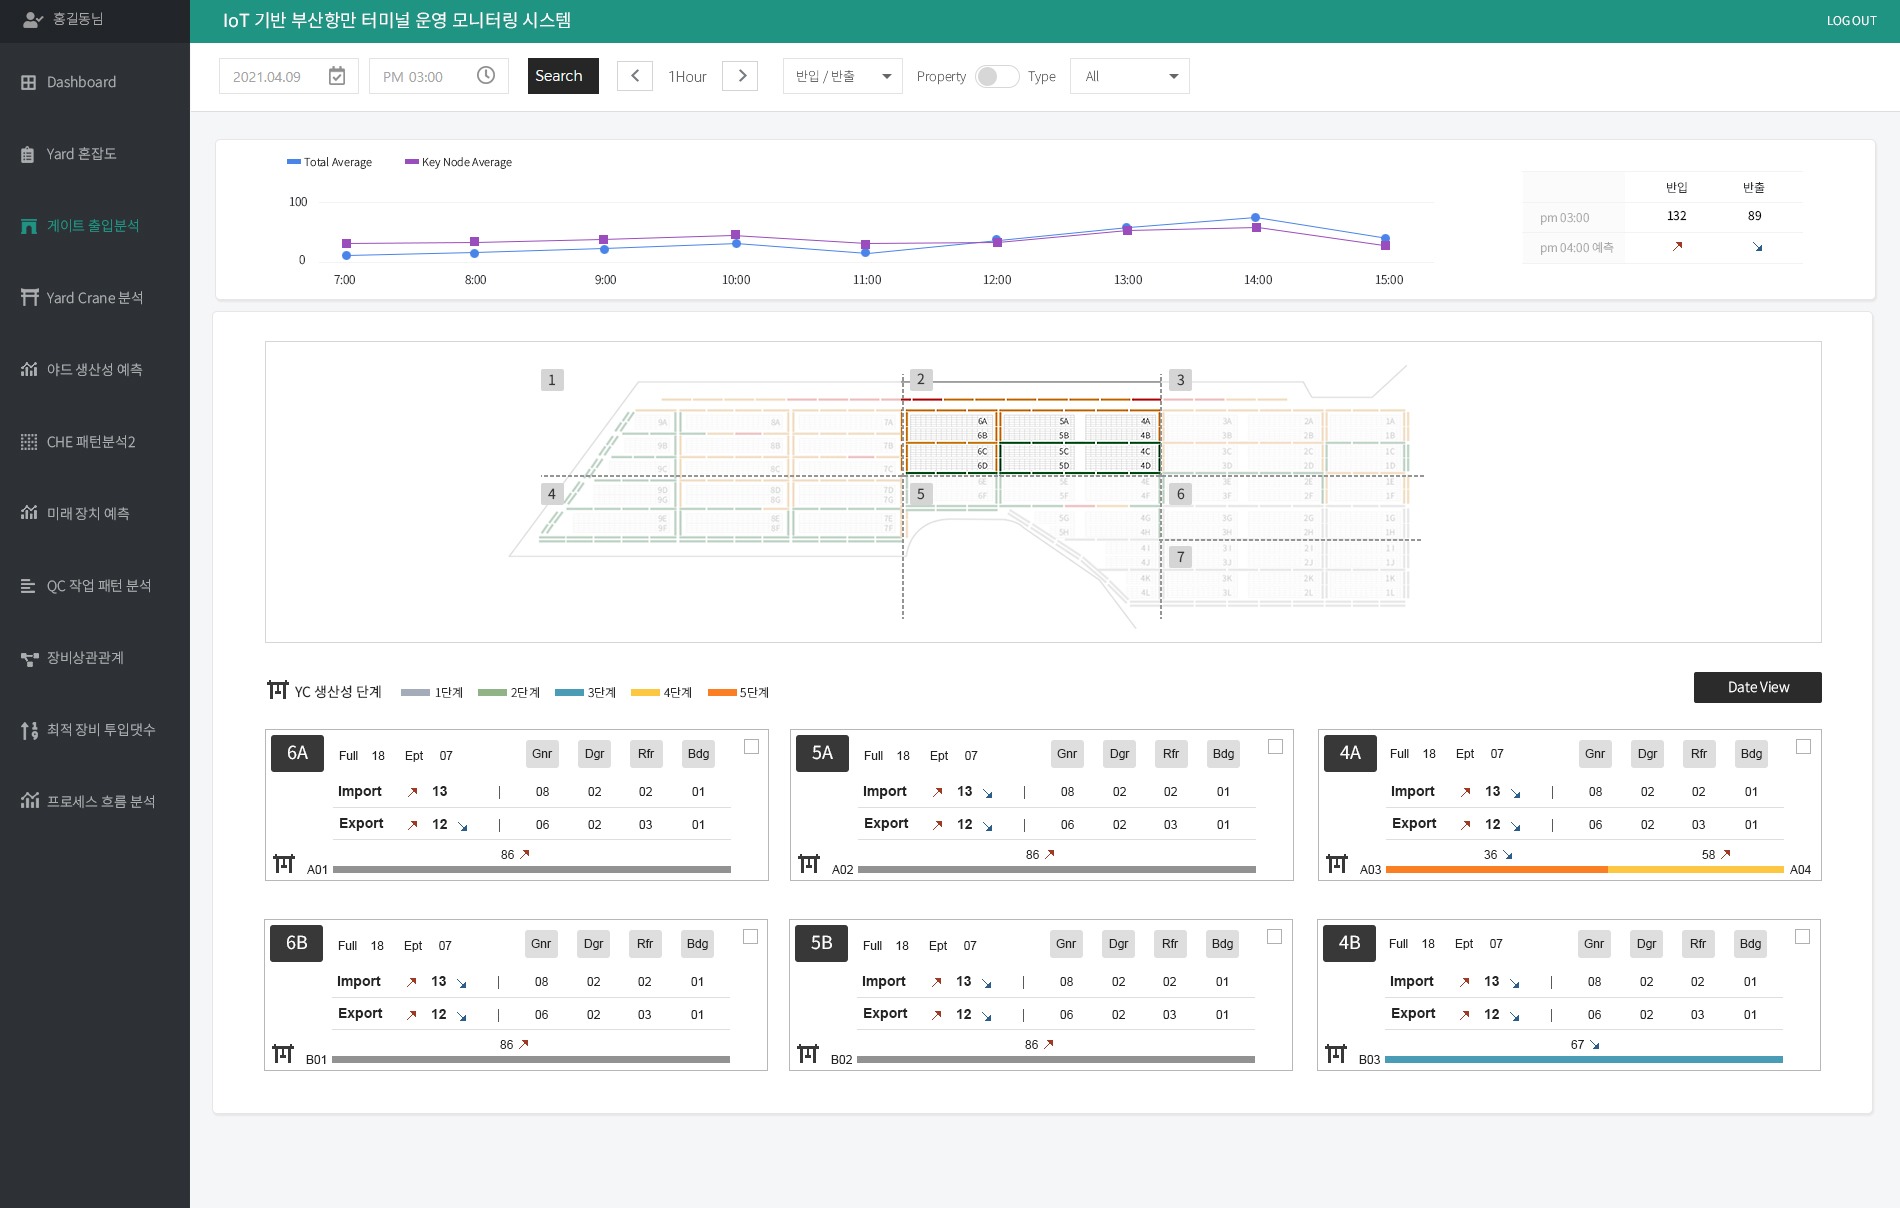Click the crane icon beside A01 bar
This screenshot has height=1208, width=1900.
284,864
